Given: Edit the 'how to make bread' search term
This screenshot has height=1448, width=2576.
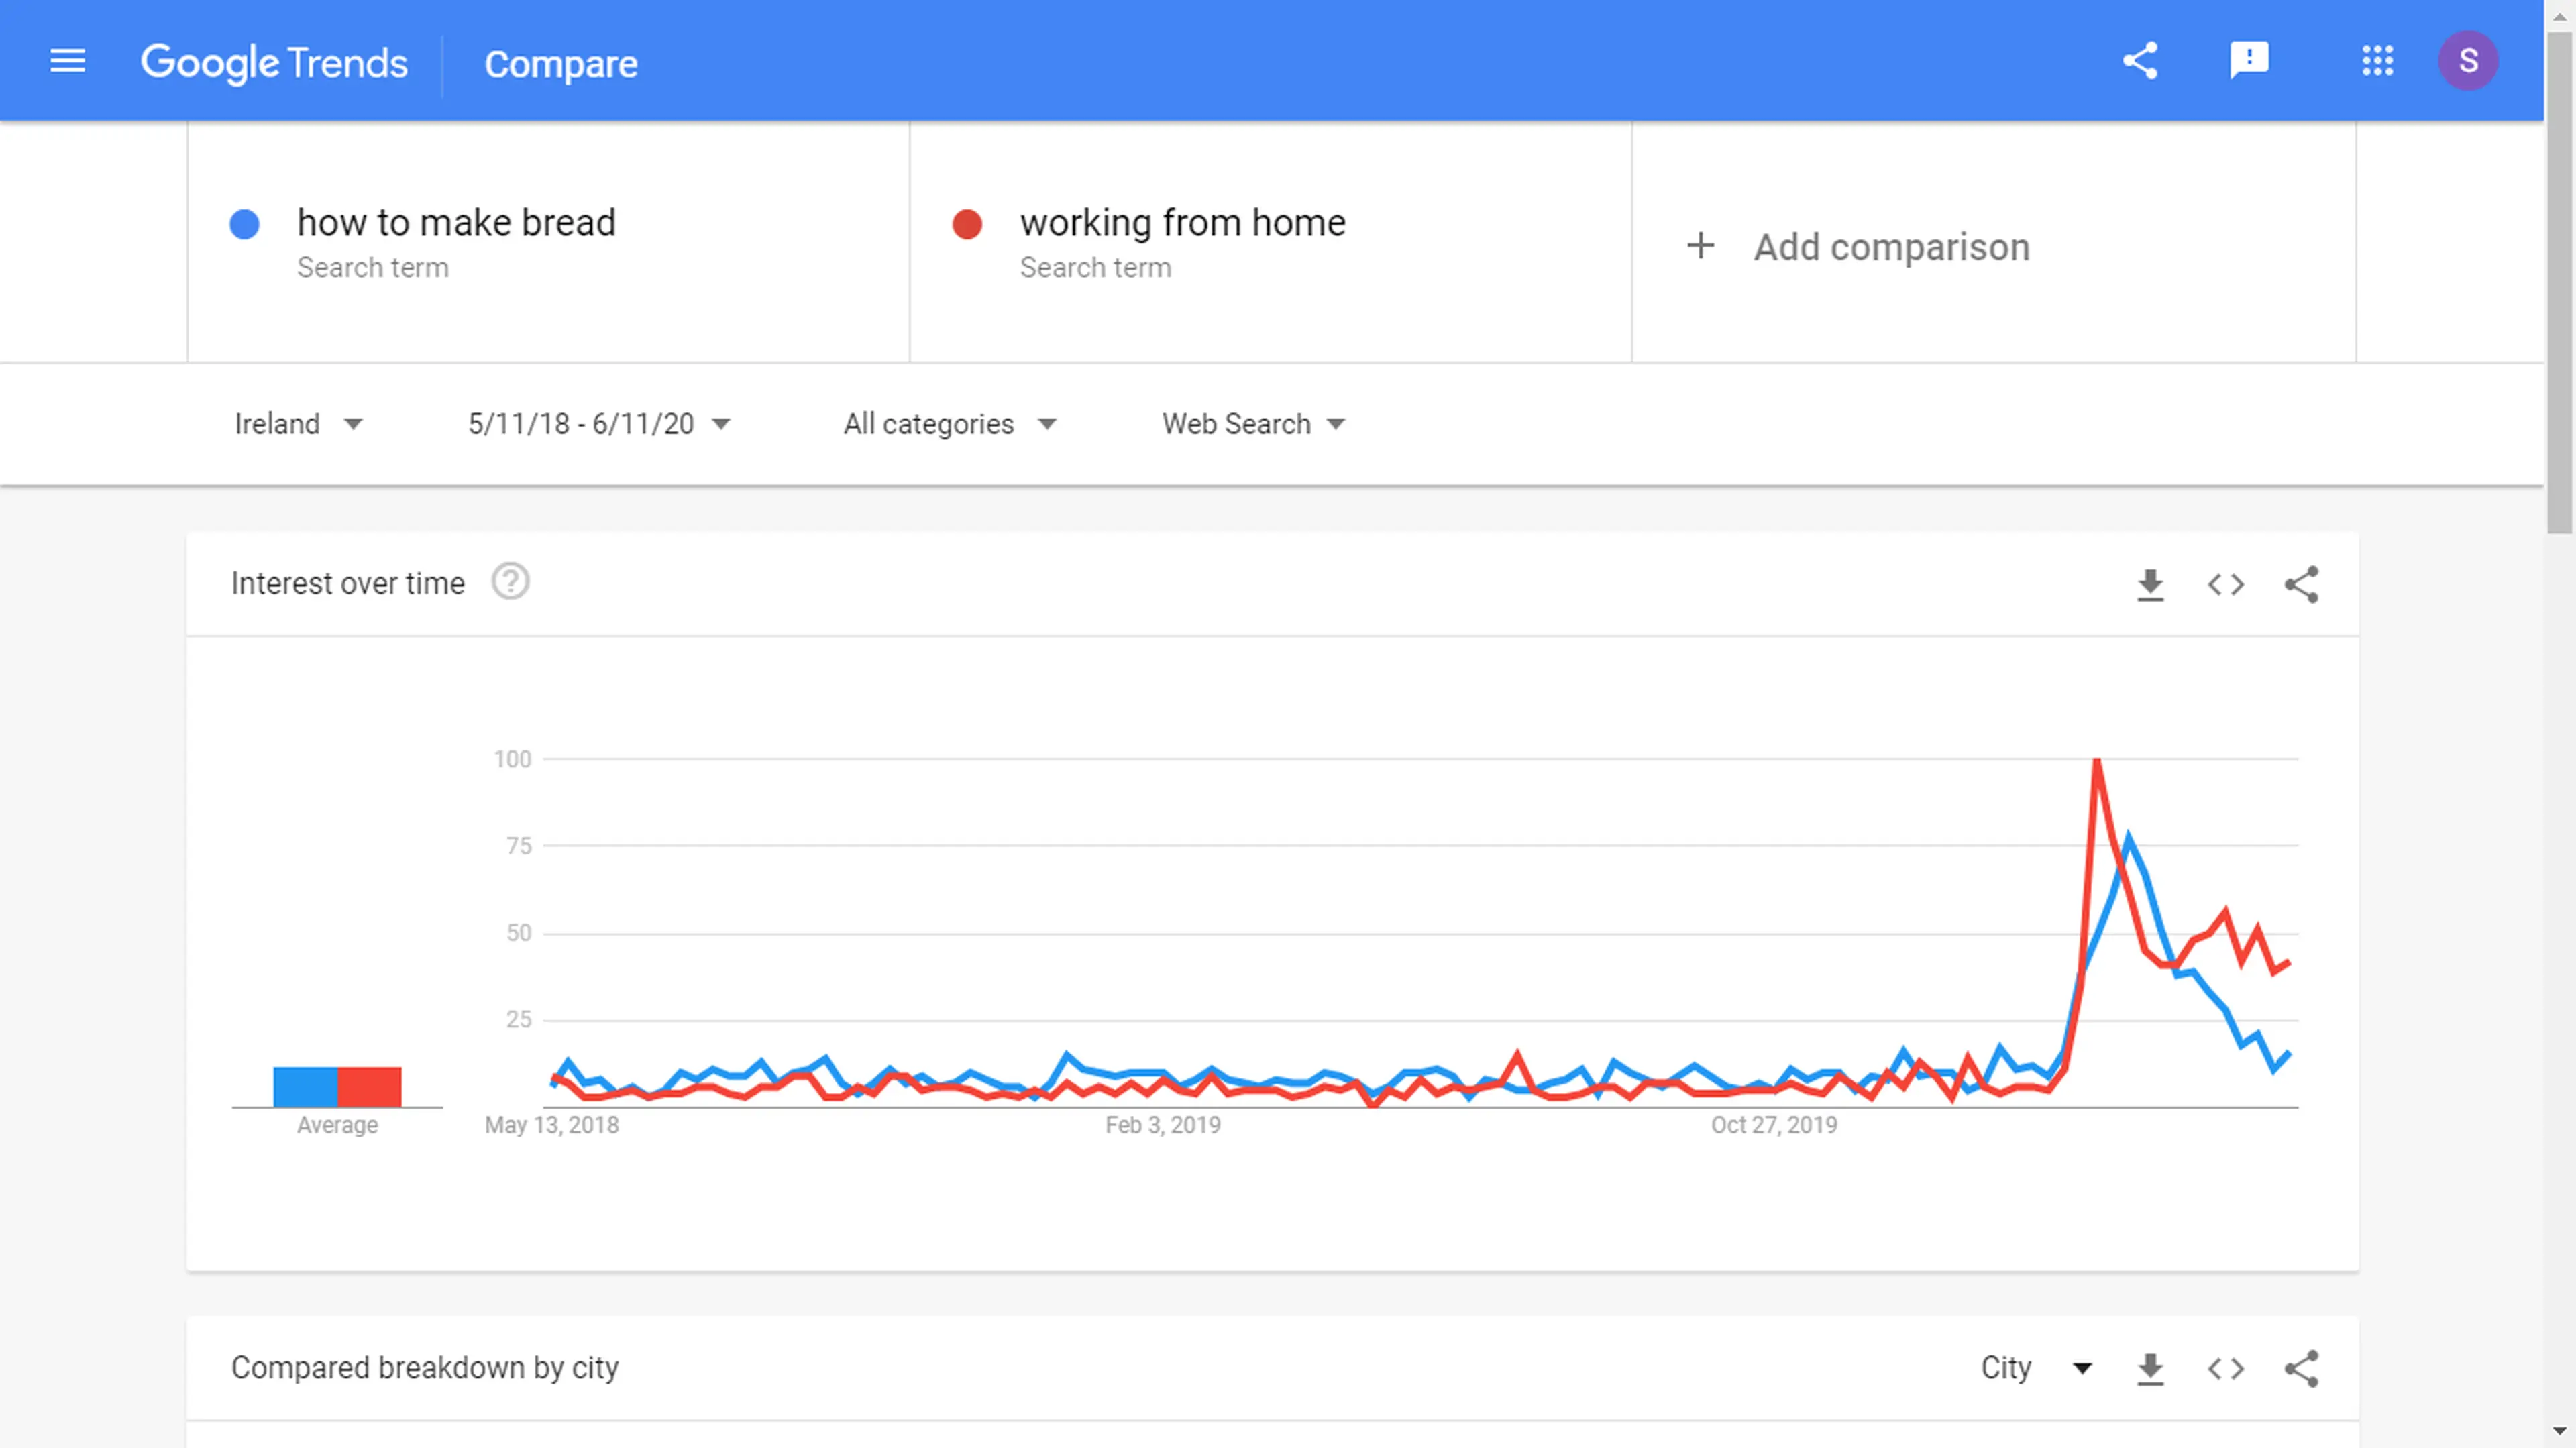Looking at the screenshot, I should (456, 222).
